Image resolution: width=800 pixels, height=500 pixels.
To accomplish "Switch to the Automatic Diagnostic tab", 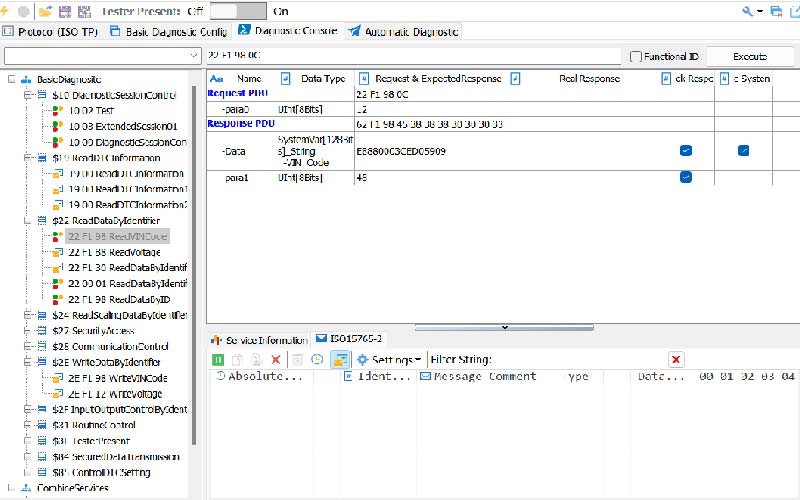I will [x=403, y=32].
